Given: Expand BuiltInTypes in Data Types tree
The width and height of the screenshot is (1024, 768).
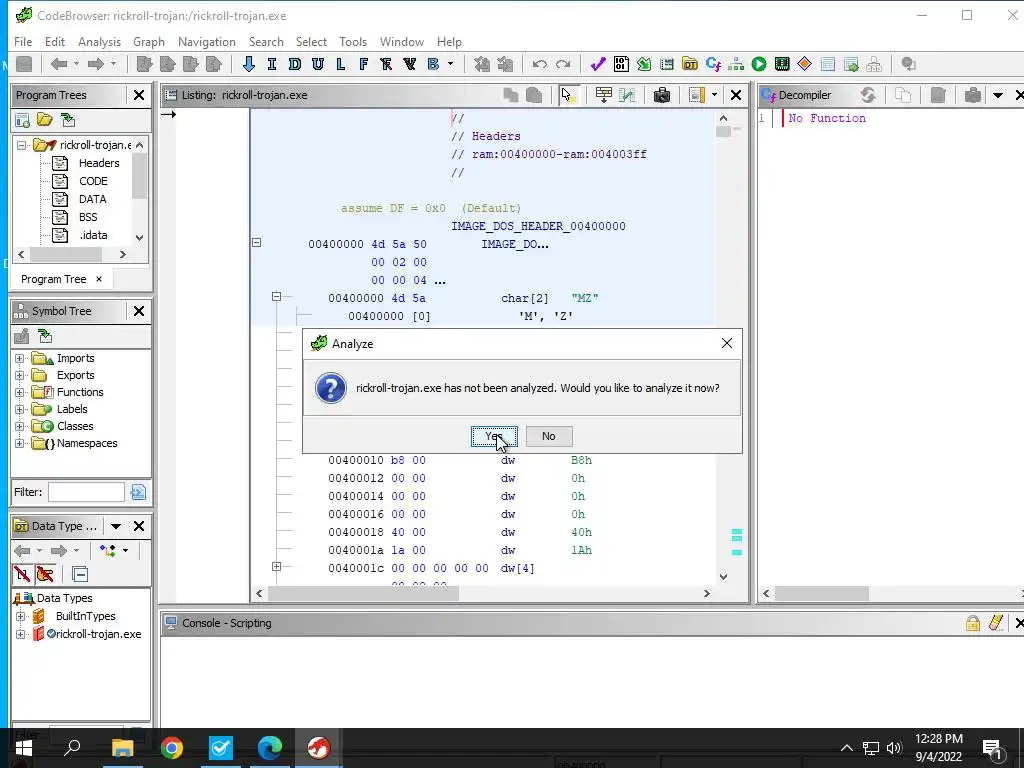Looking at the screenshot, I should [20, 616].
